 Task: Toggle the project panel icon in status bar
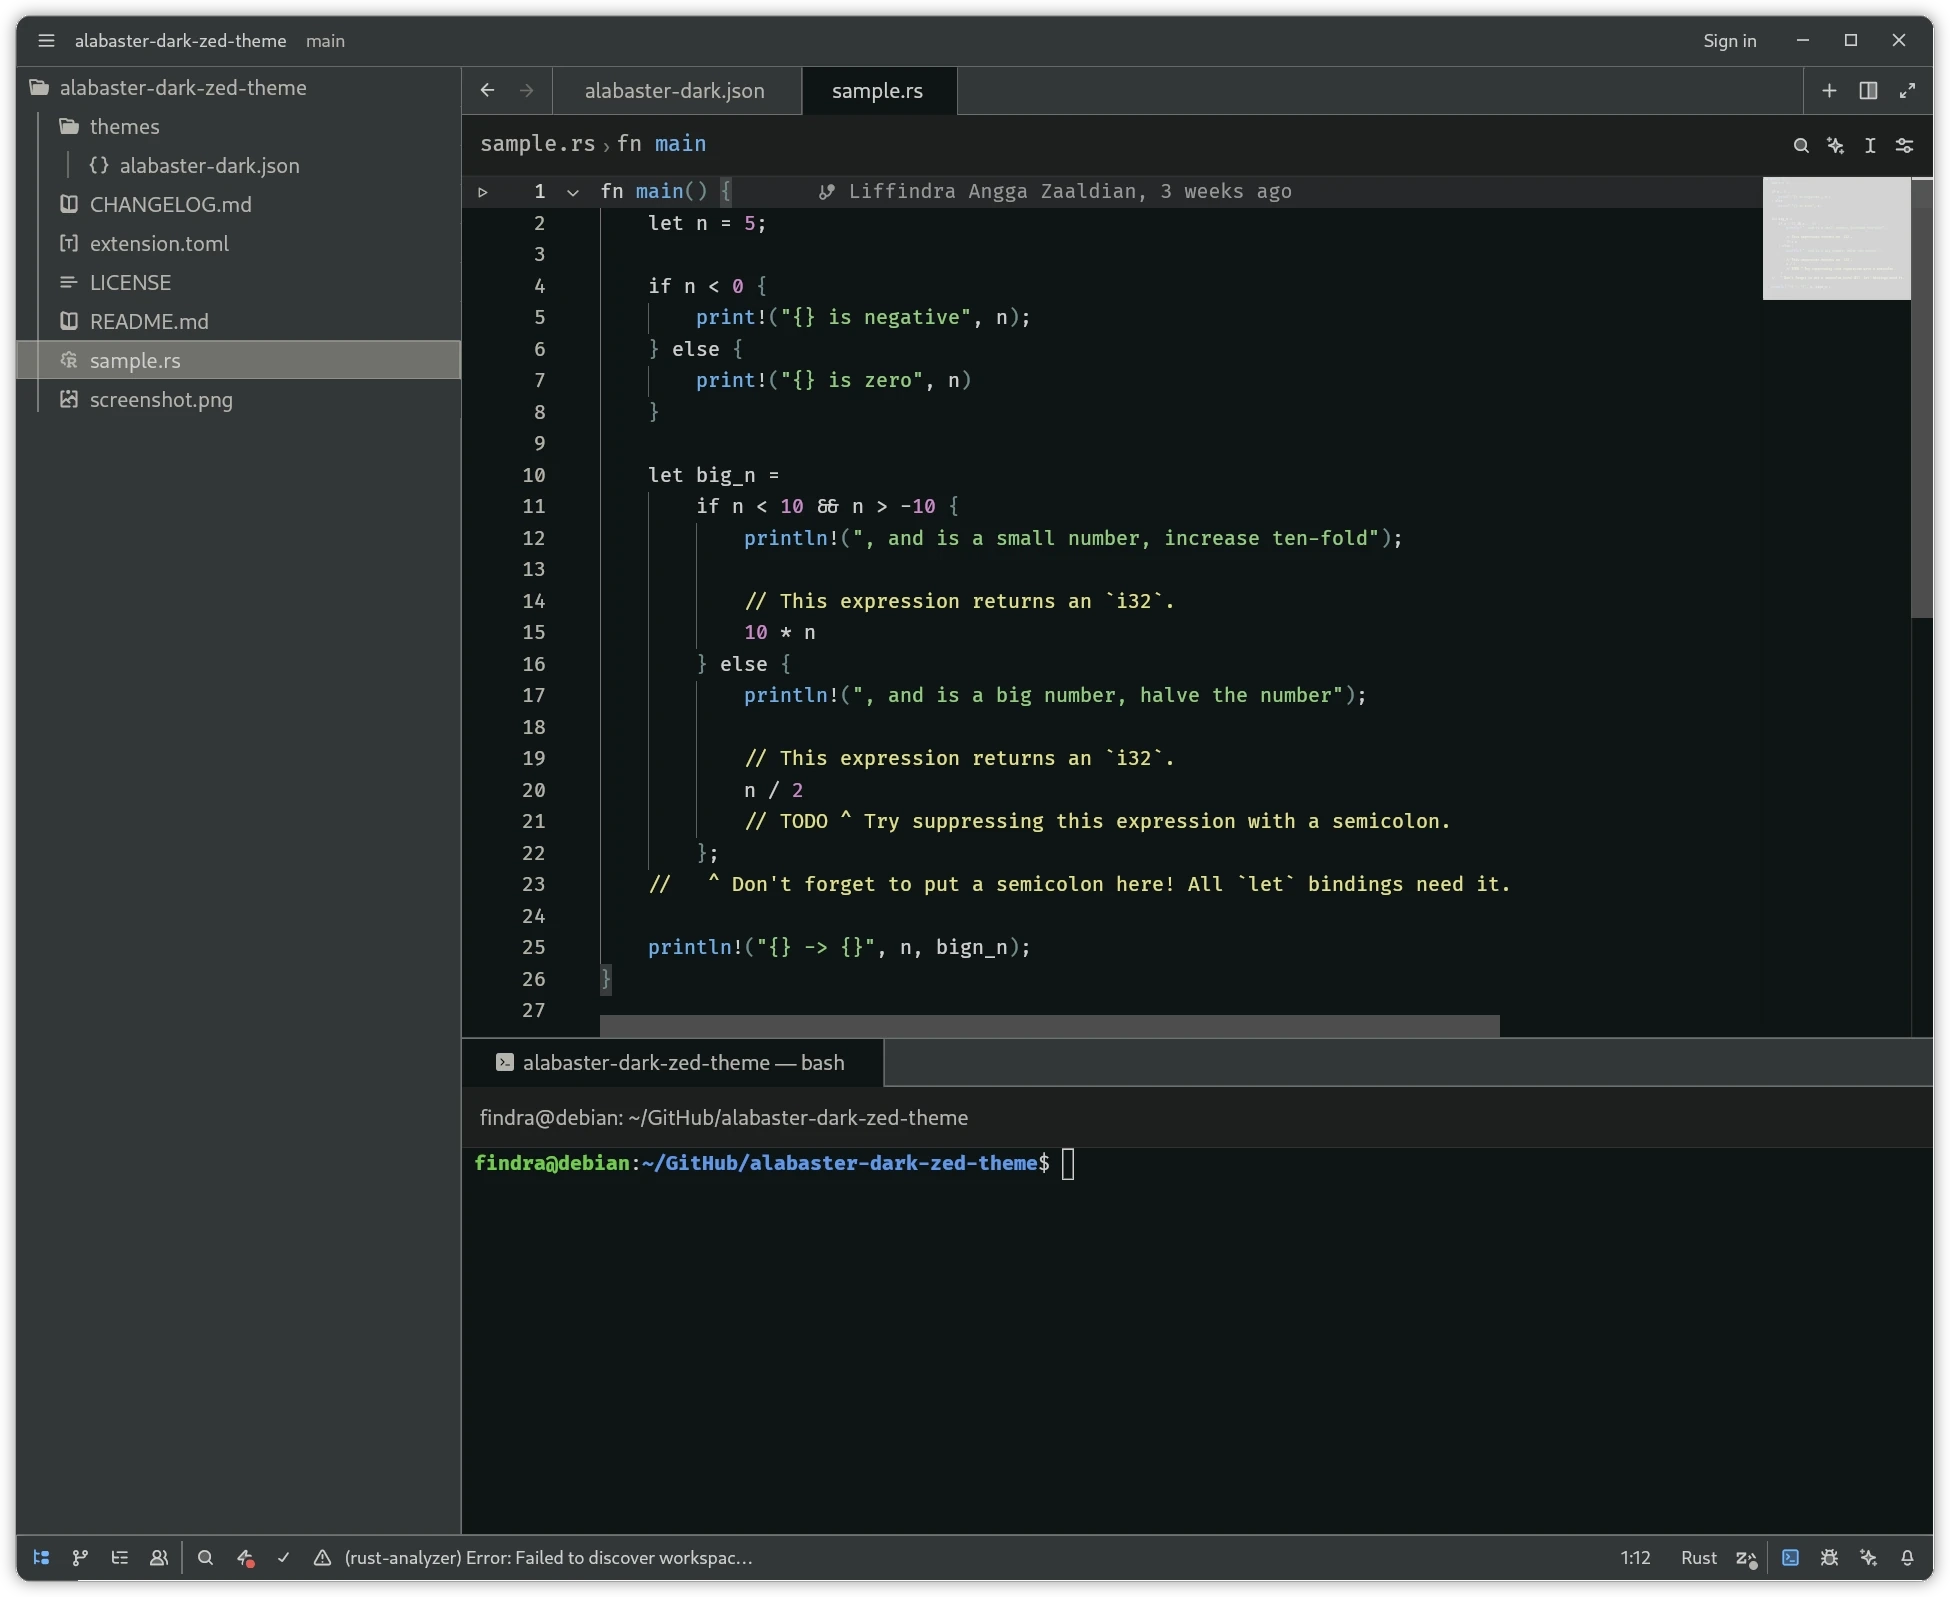(x=41, y=1557)
